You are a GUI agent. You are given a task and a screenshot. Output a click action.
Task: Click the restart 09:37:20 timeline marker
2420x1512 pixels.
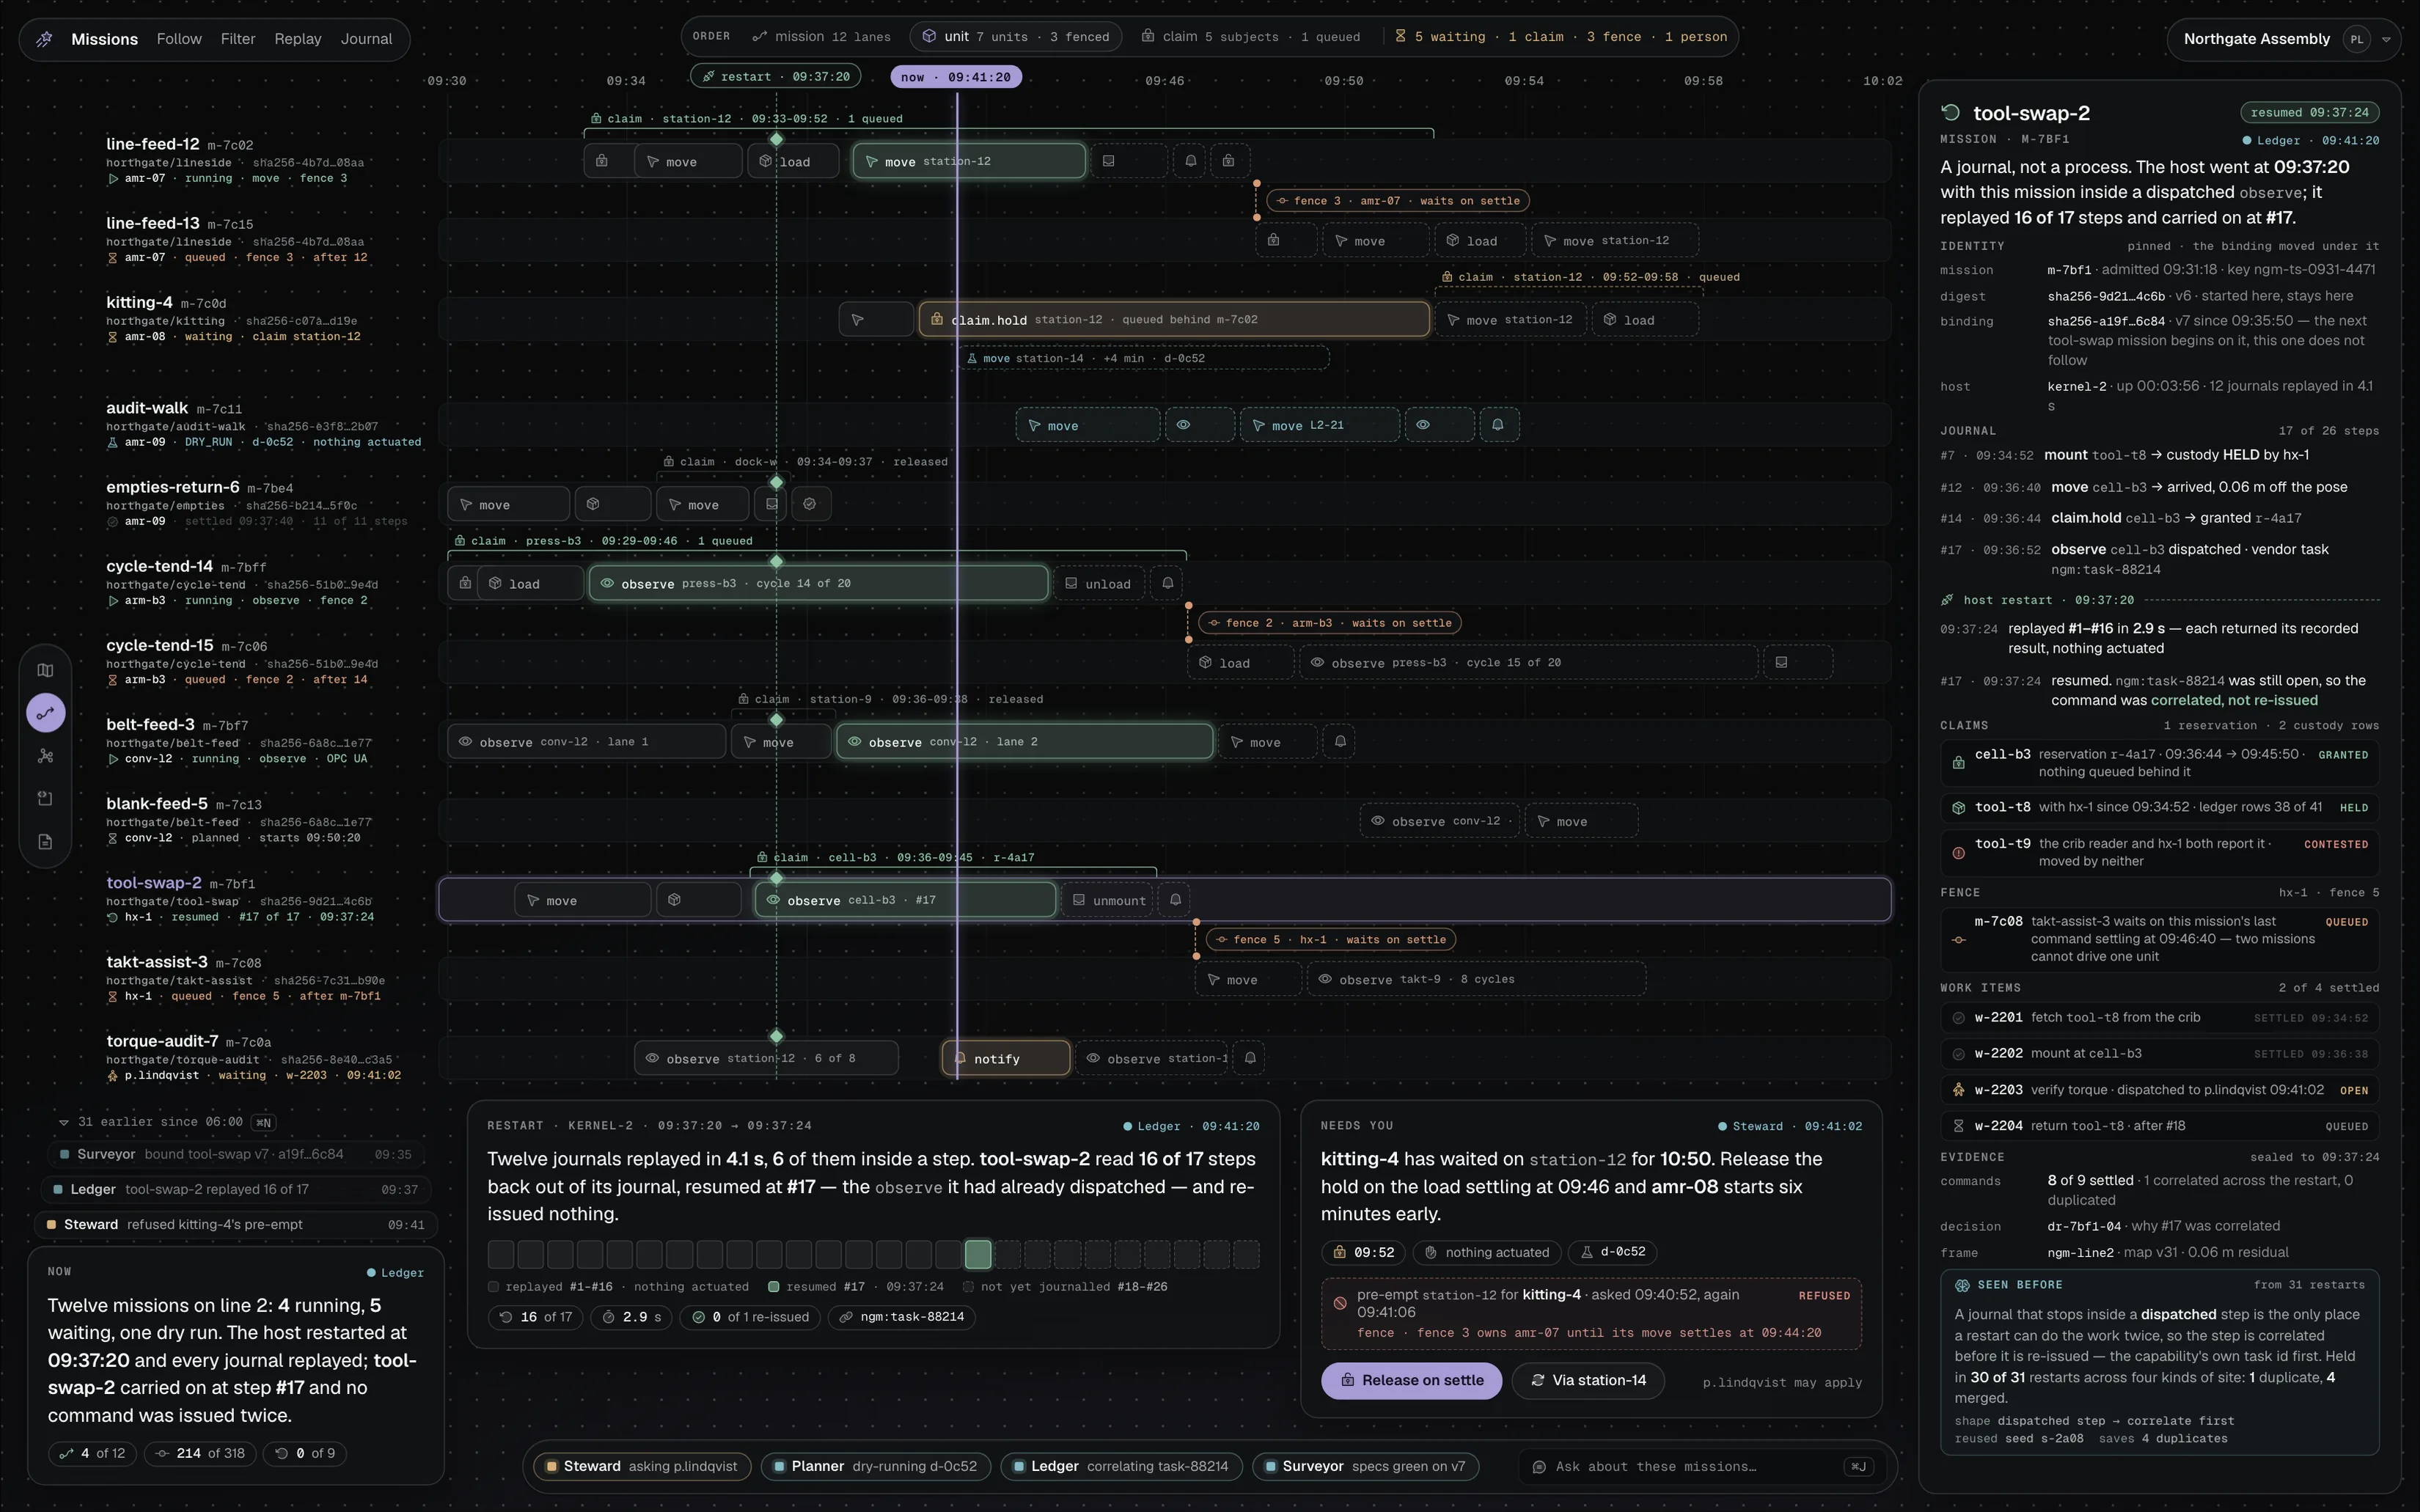pos(775,77)
